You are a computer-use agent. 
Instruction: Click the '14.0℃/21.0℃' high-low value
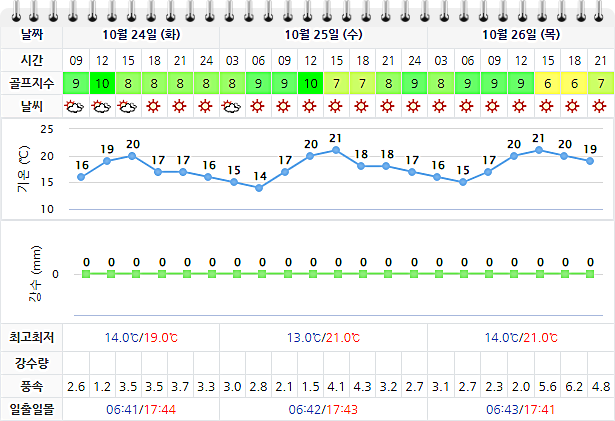[x=521, y=337]
